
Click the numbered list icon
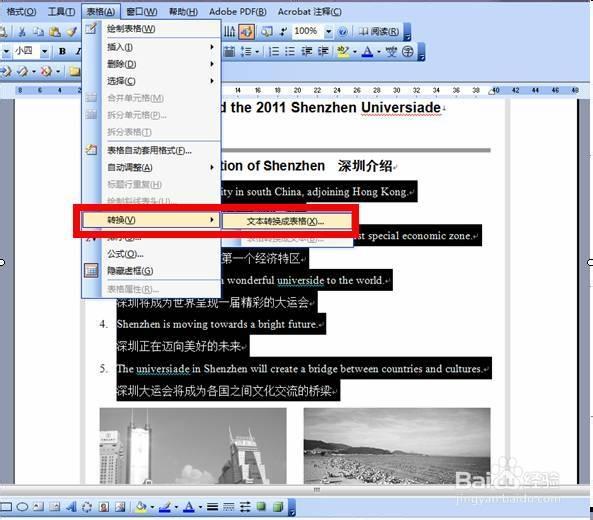(x=274, y=51)
